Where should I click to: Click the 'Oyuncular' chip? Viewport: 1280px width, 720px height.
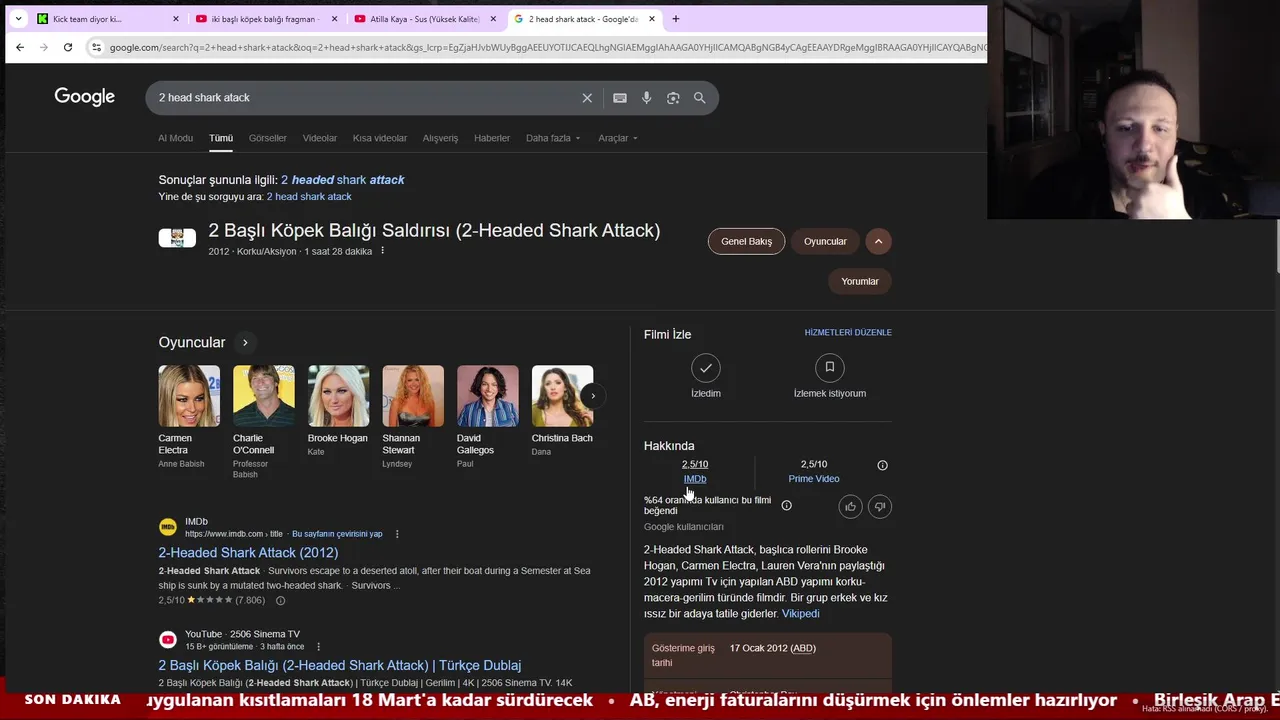(x=825, y=241)
